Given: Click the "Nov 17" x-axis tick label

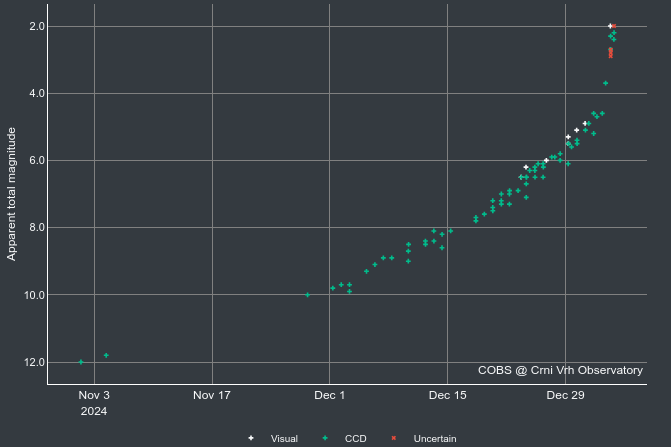Looking at the screenshot, I should [x=211, y=396].
